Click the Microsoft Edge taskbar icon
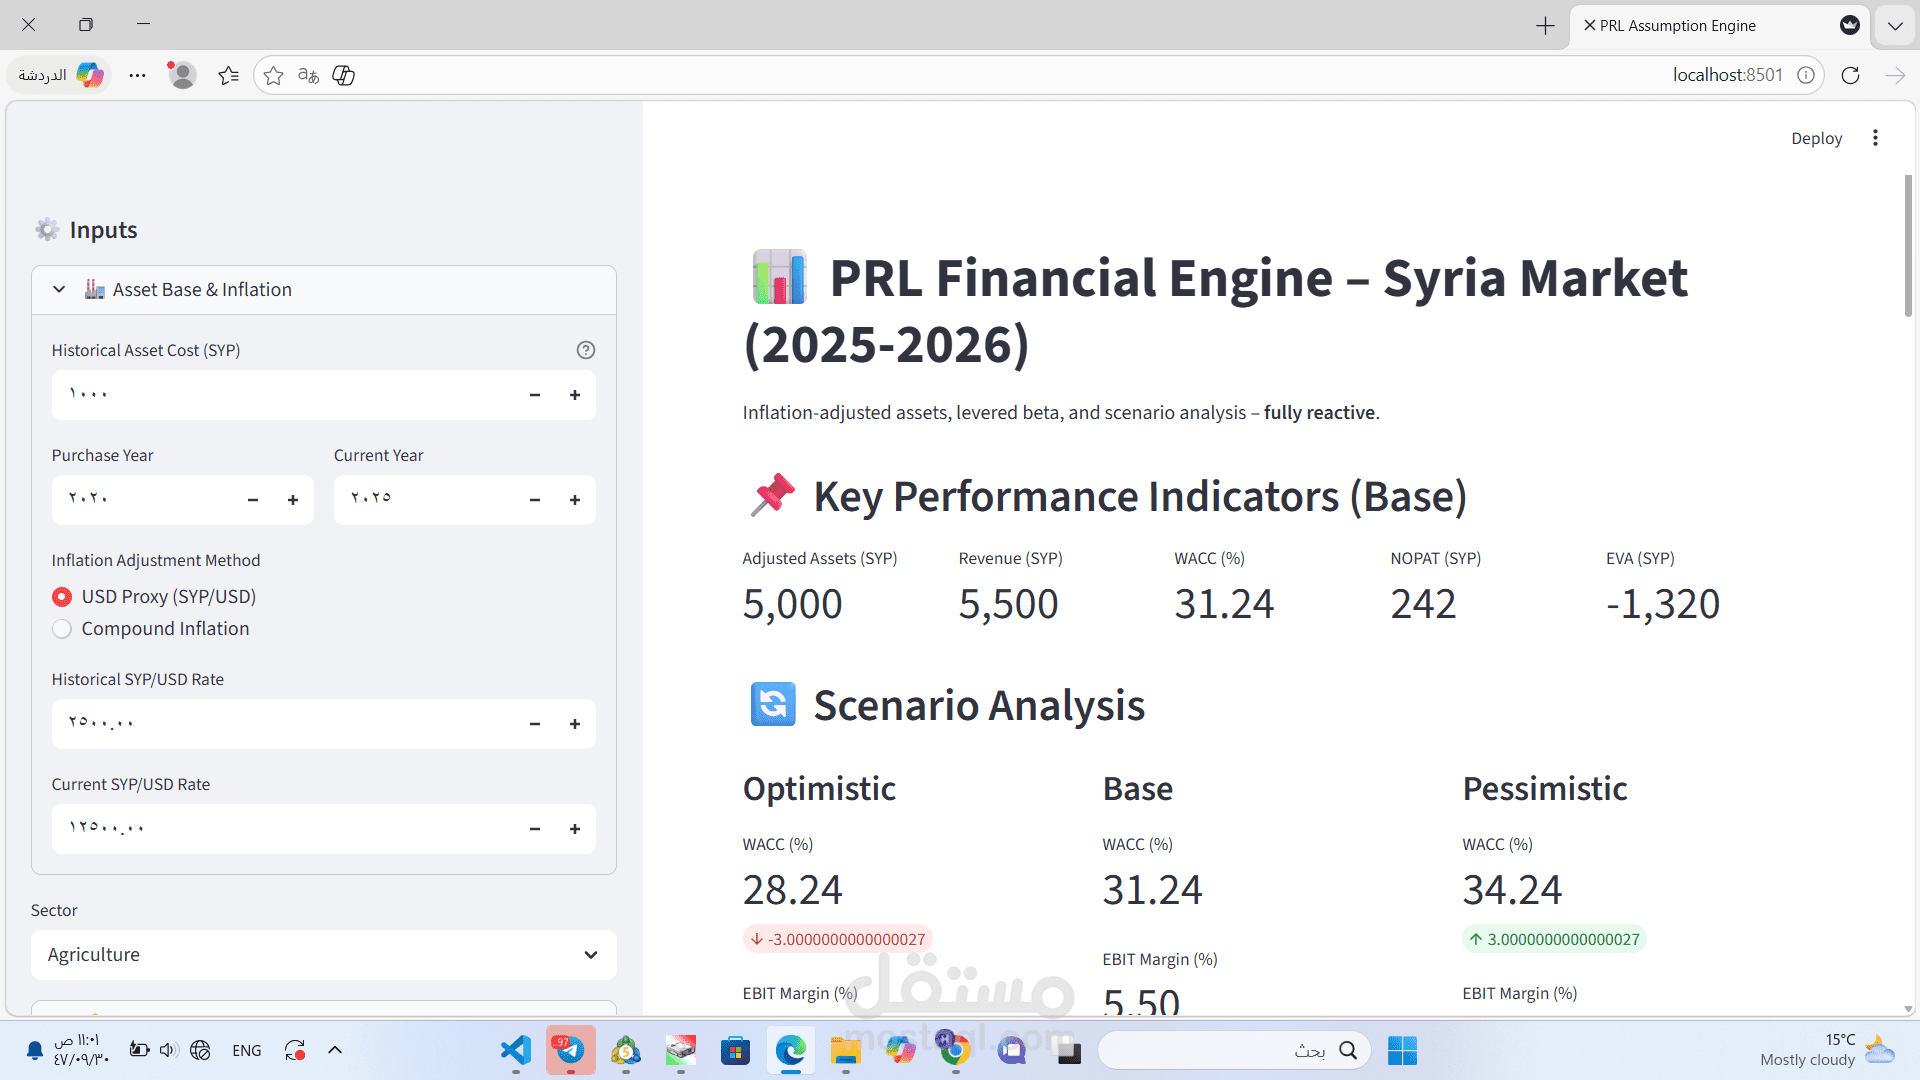1920x1080 pixels. (x=791, y=1050)
